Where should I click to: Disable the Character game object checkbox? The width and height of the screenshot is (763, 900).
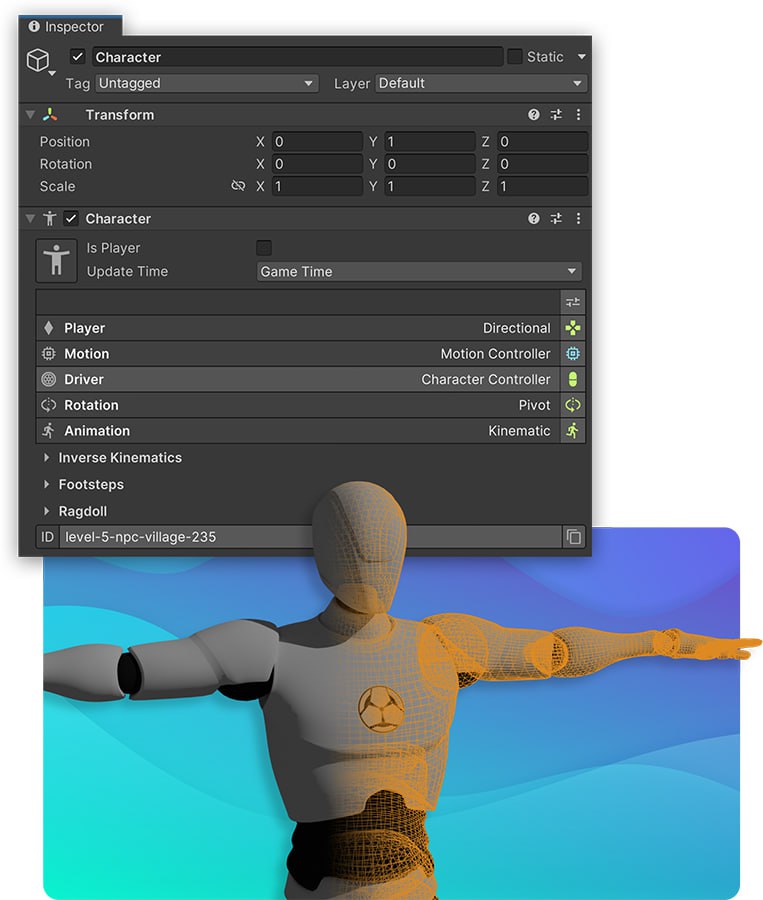pyautogui.click(x=78, y=57)
